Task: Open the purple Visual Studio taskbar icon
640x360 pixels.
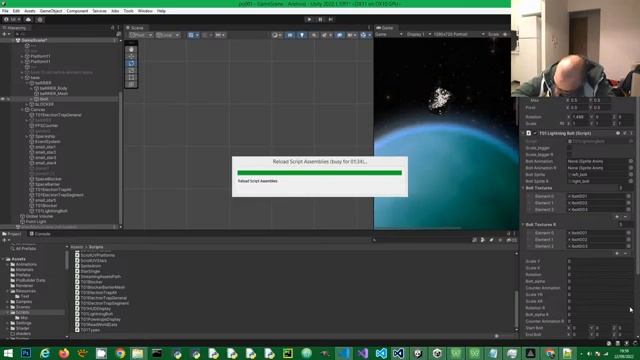Action: tap(362, 353)
